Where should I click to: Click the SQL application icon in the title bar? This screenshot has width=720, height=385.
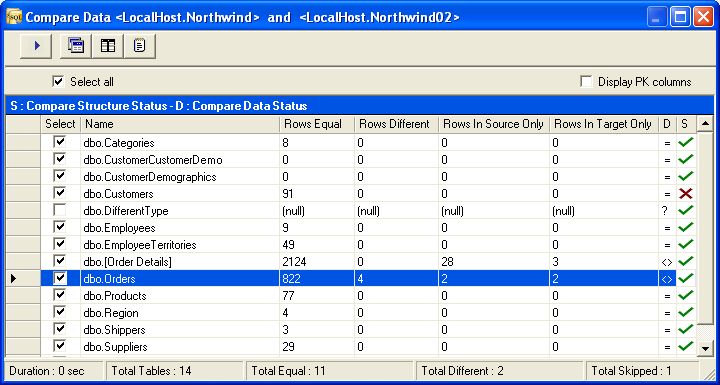coord(14,17)
